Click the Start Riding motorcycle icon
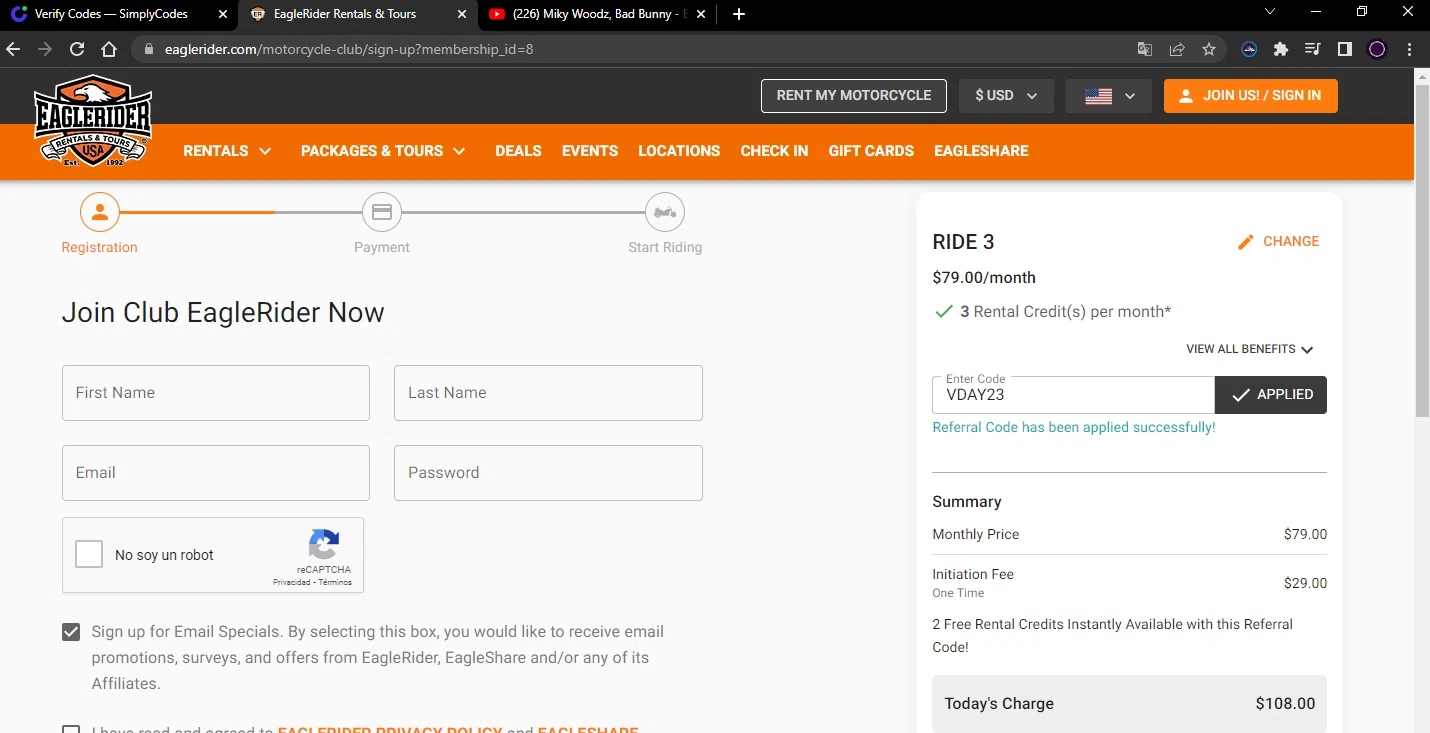 click(x=665, y=212)
